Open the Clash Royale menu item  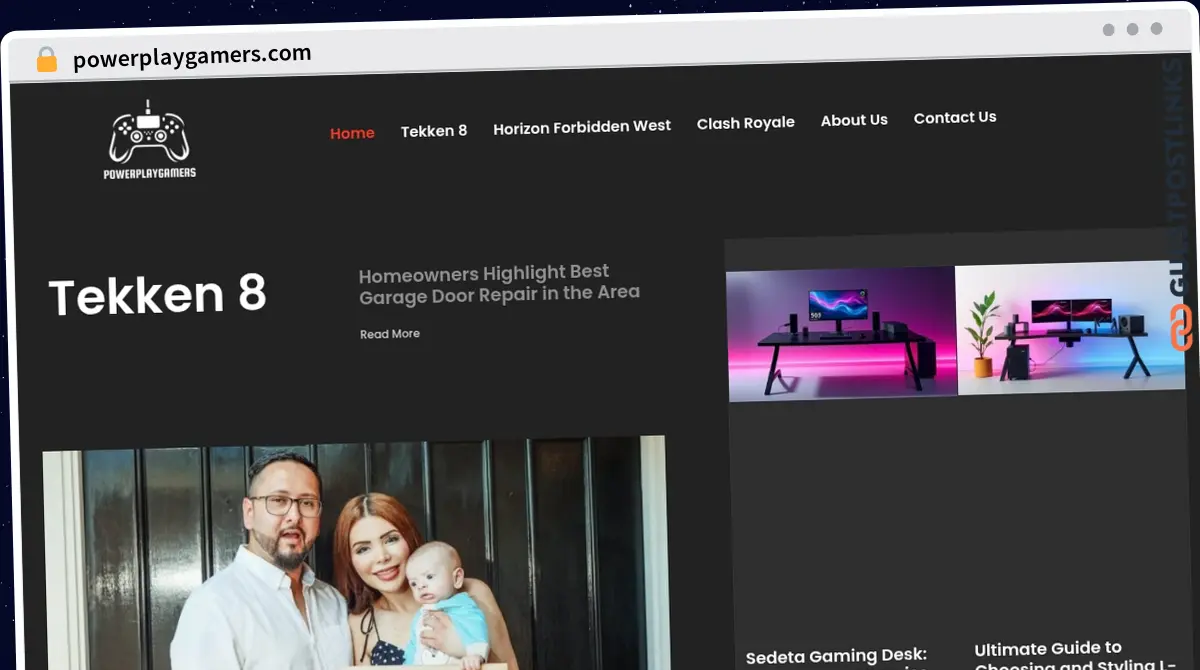coord(746,123)
